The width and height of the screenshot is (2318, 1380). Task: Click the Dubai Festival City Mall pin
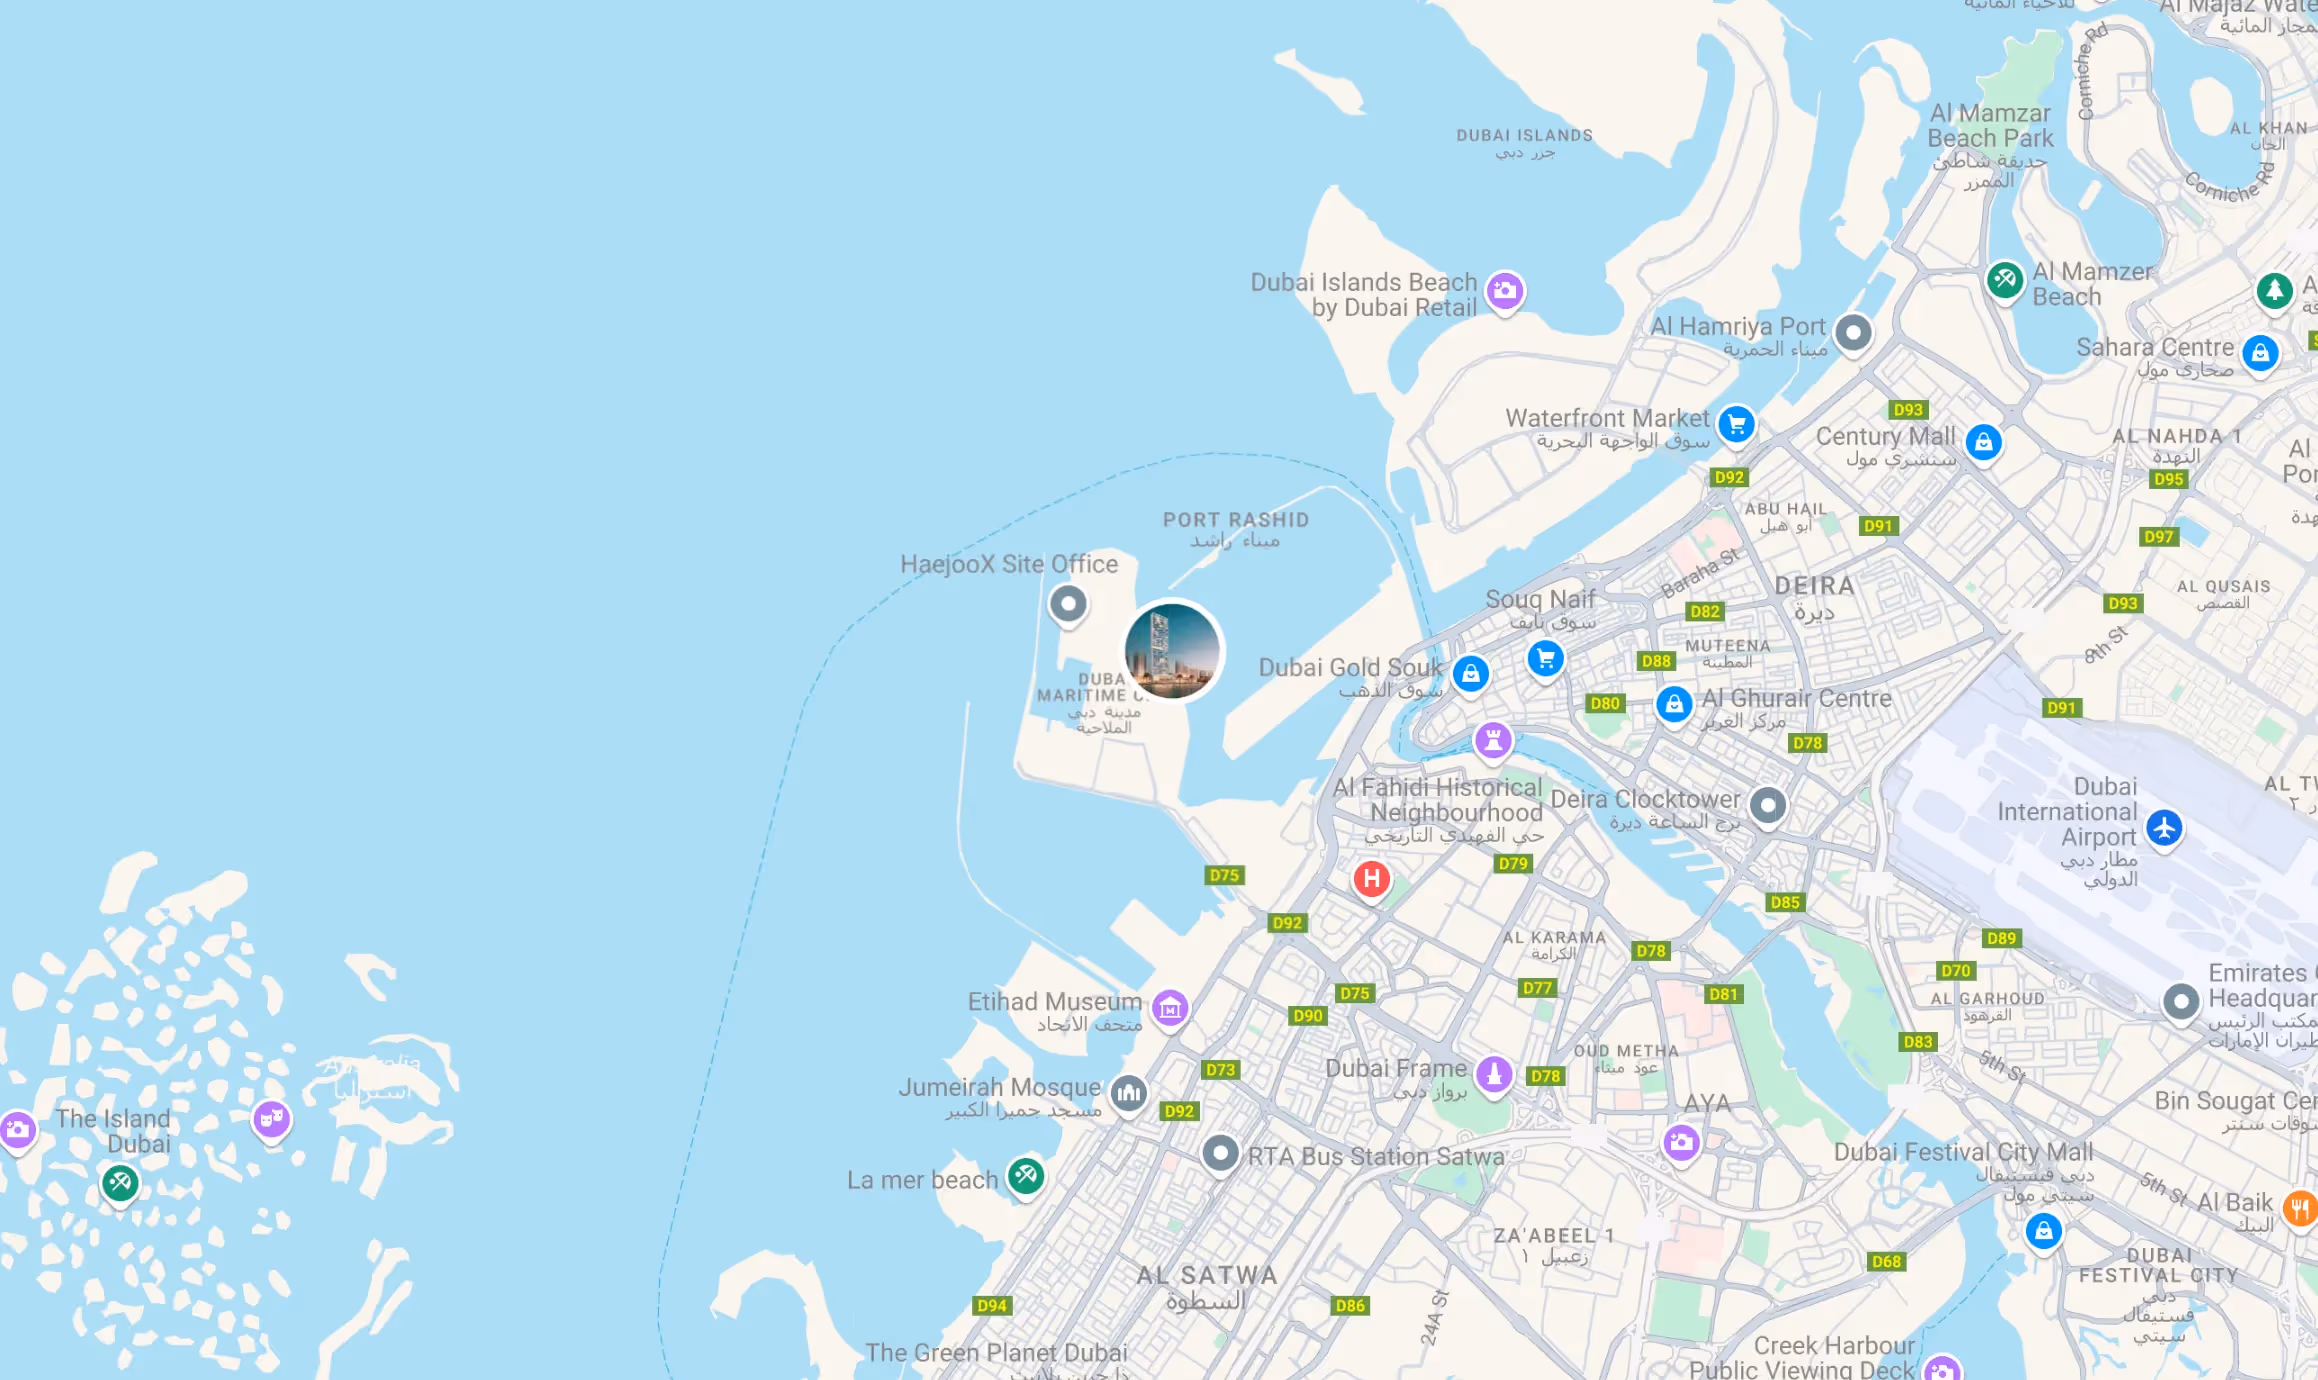click(2044, 1231)
